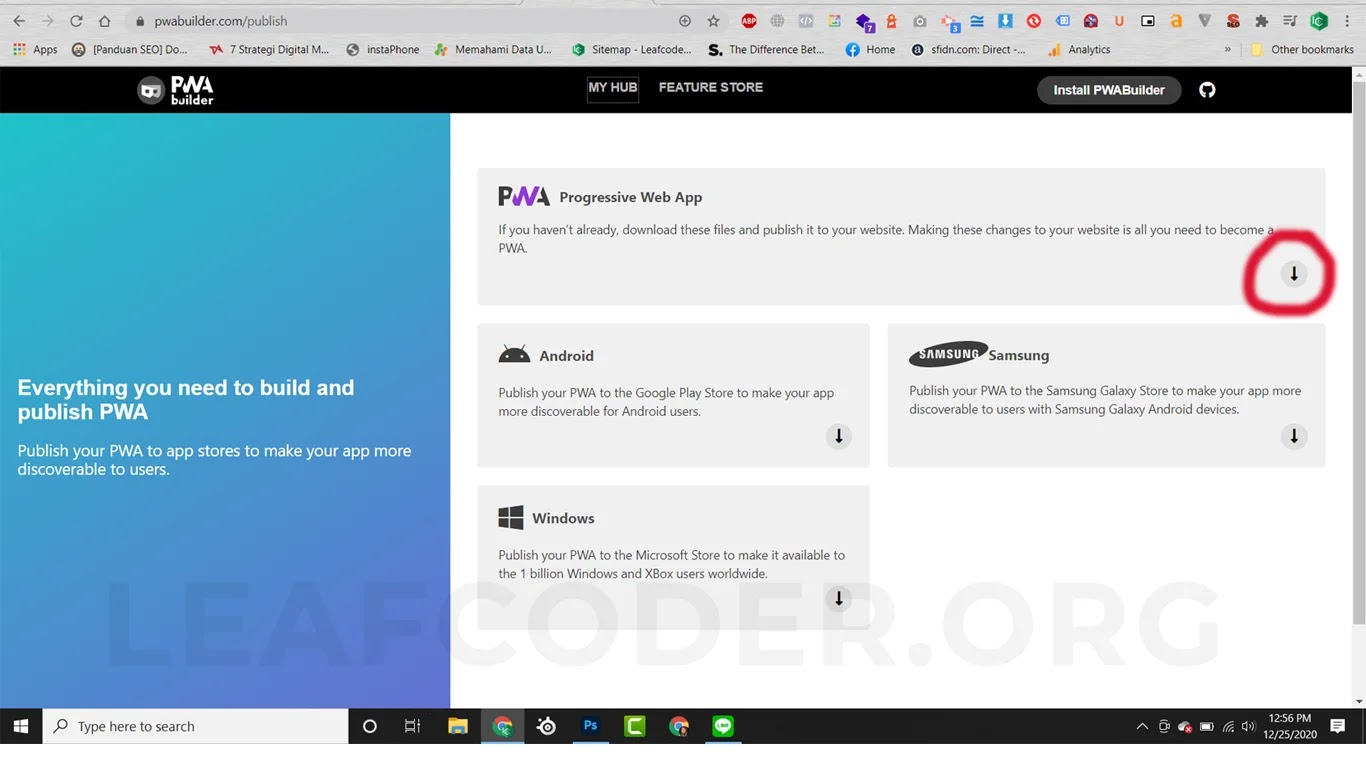The width and height of the screenshot is (1366, 768).
Task: Open the taskbar clock showing 12:56 PM
Action: coord(1290,726)
